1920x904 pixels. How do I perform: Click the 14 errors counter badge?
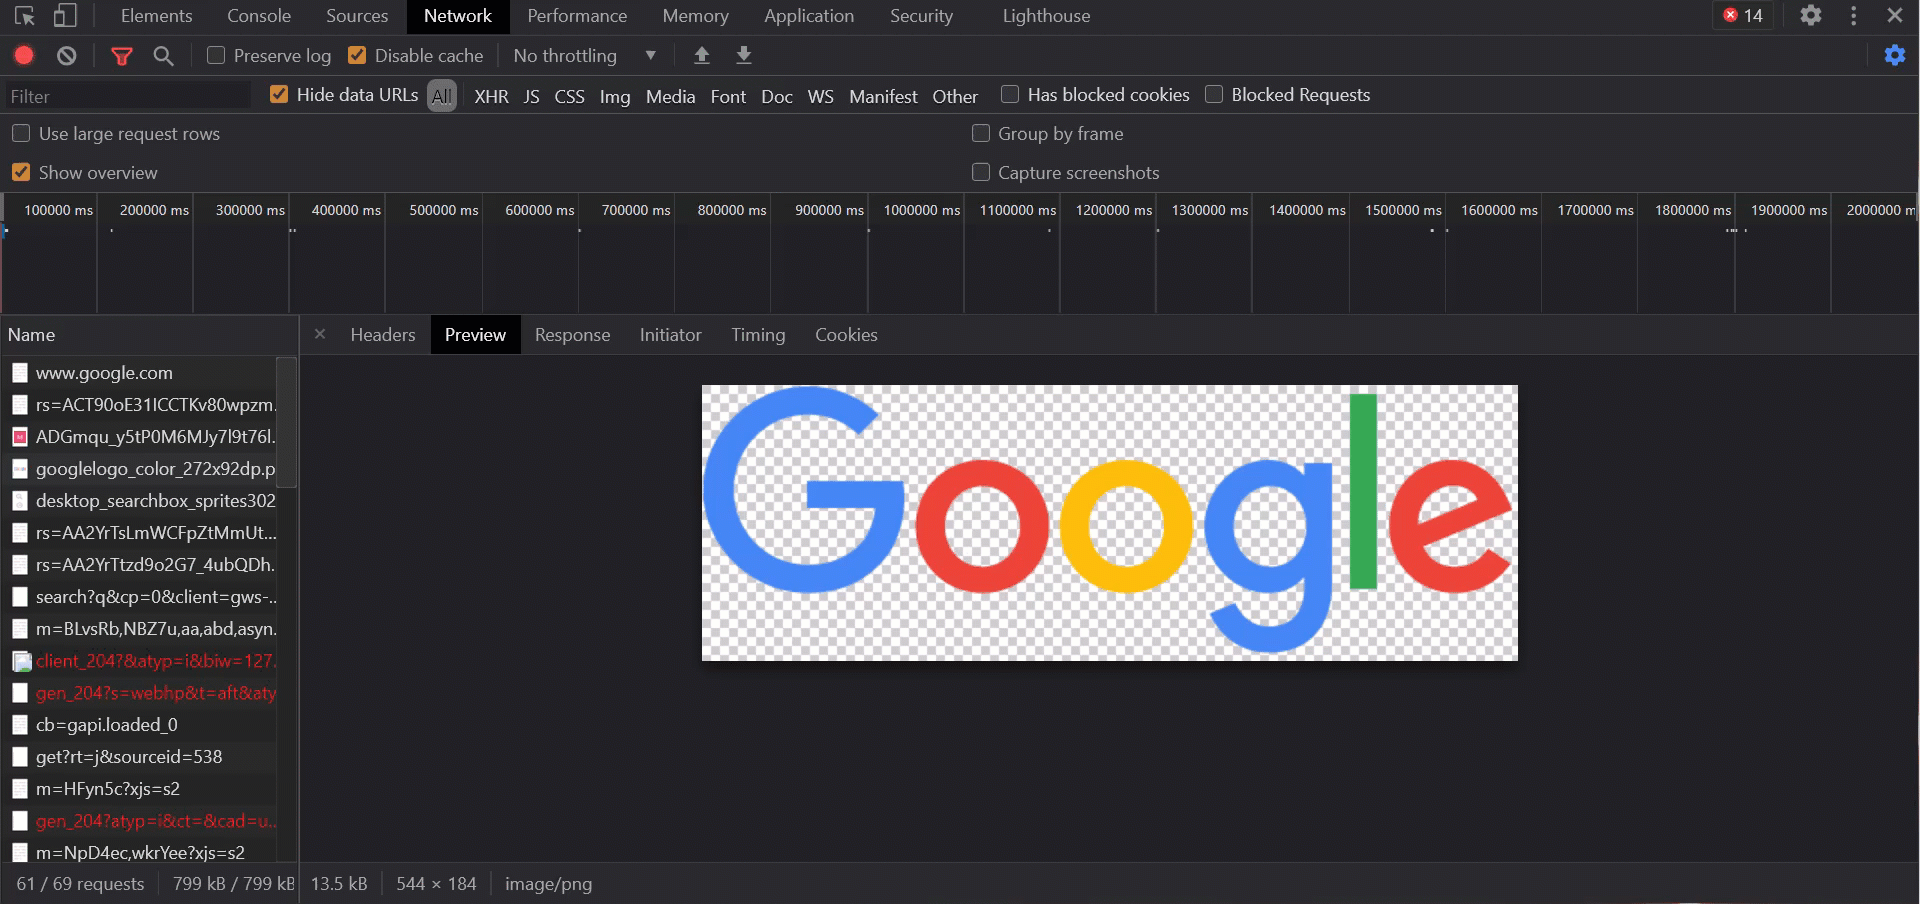pyautogui.click(x=1743, y=16)
